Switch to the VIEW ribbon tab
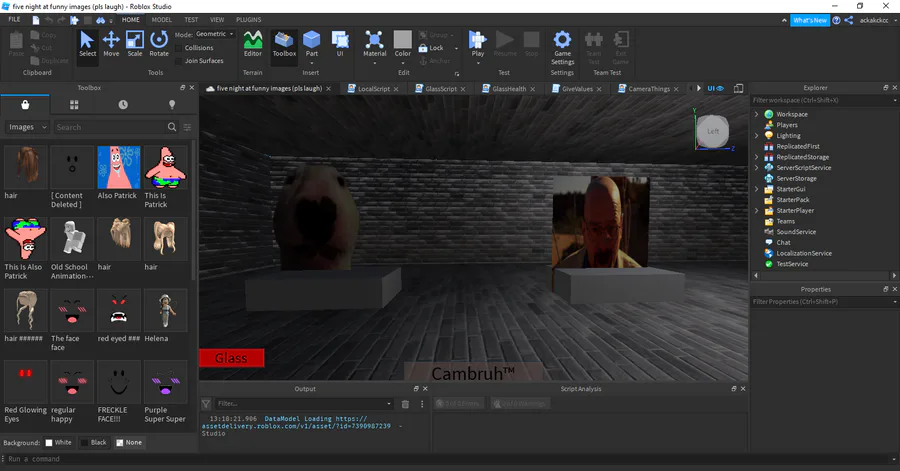900x471 pixels. tap(217, 20)
